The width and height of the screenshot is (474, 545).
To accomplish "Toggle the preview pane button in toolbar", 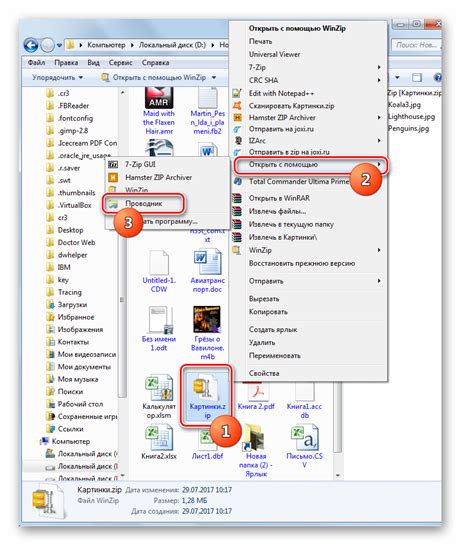I will 416,77.
